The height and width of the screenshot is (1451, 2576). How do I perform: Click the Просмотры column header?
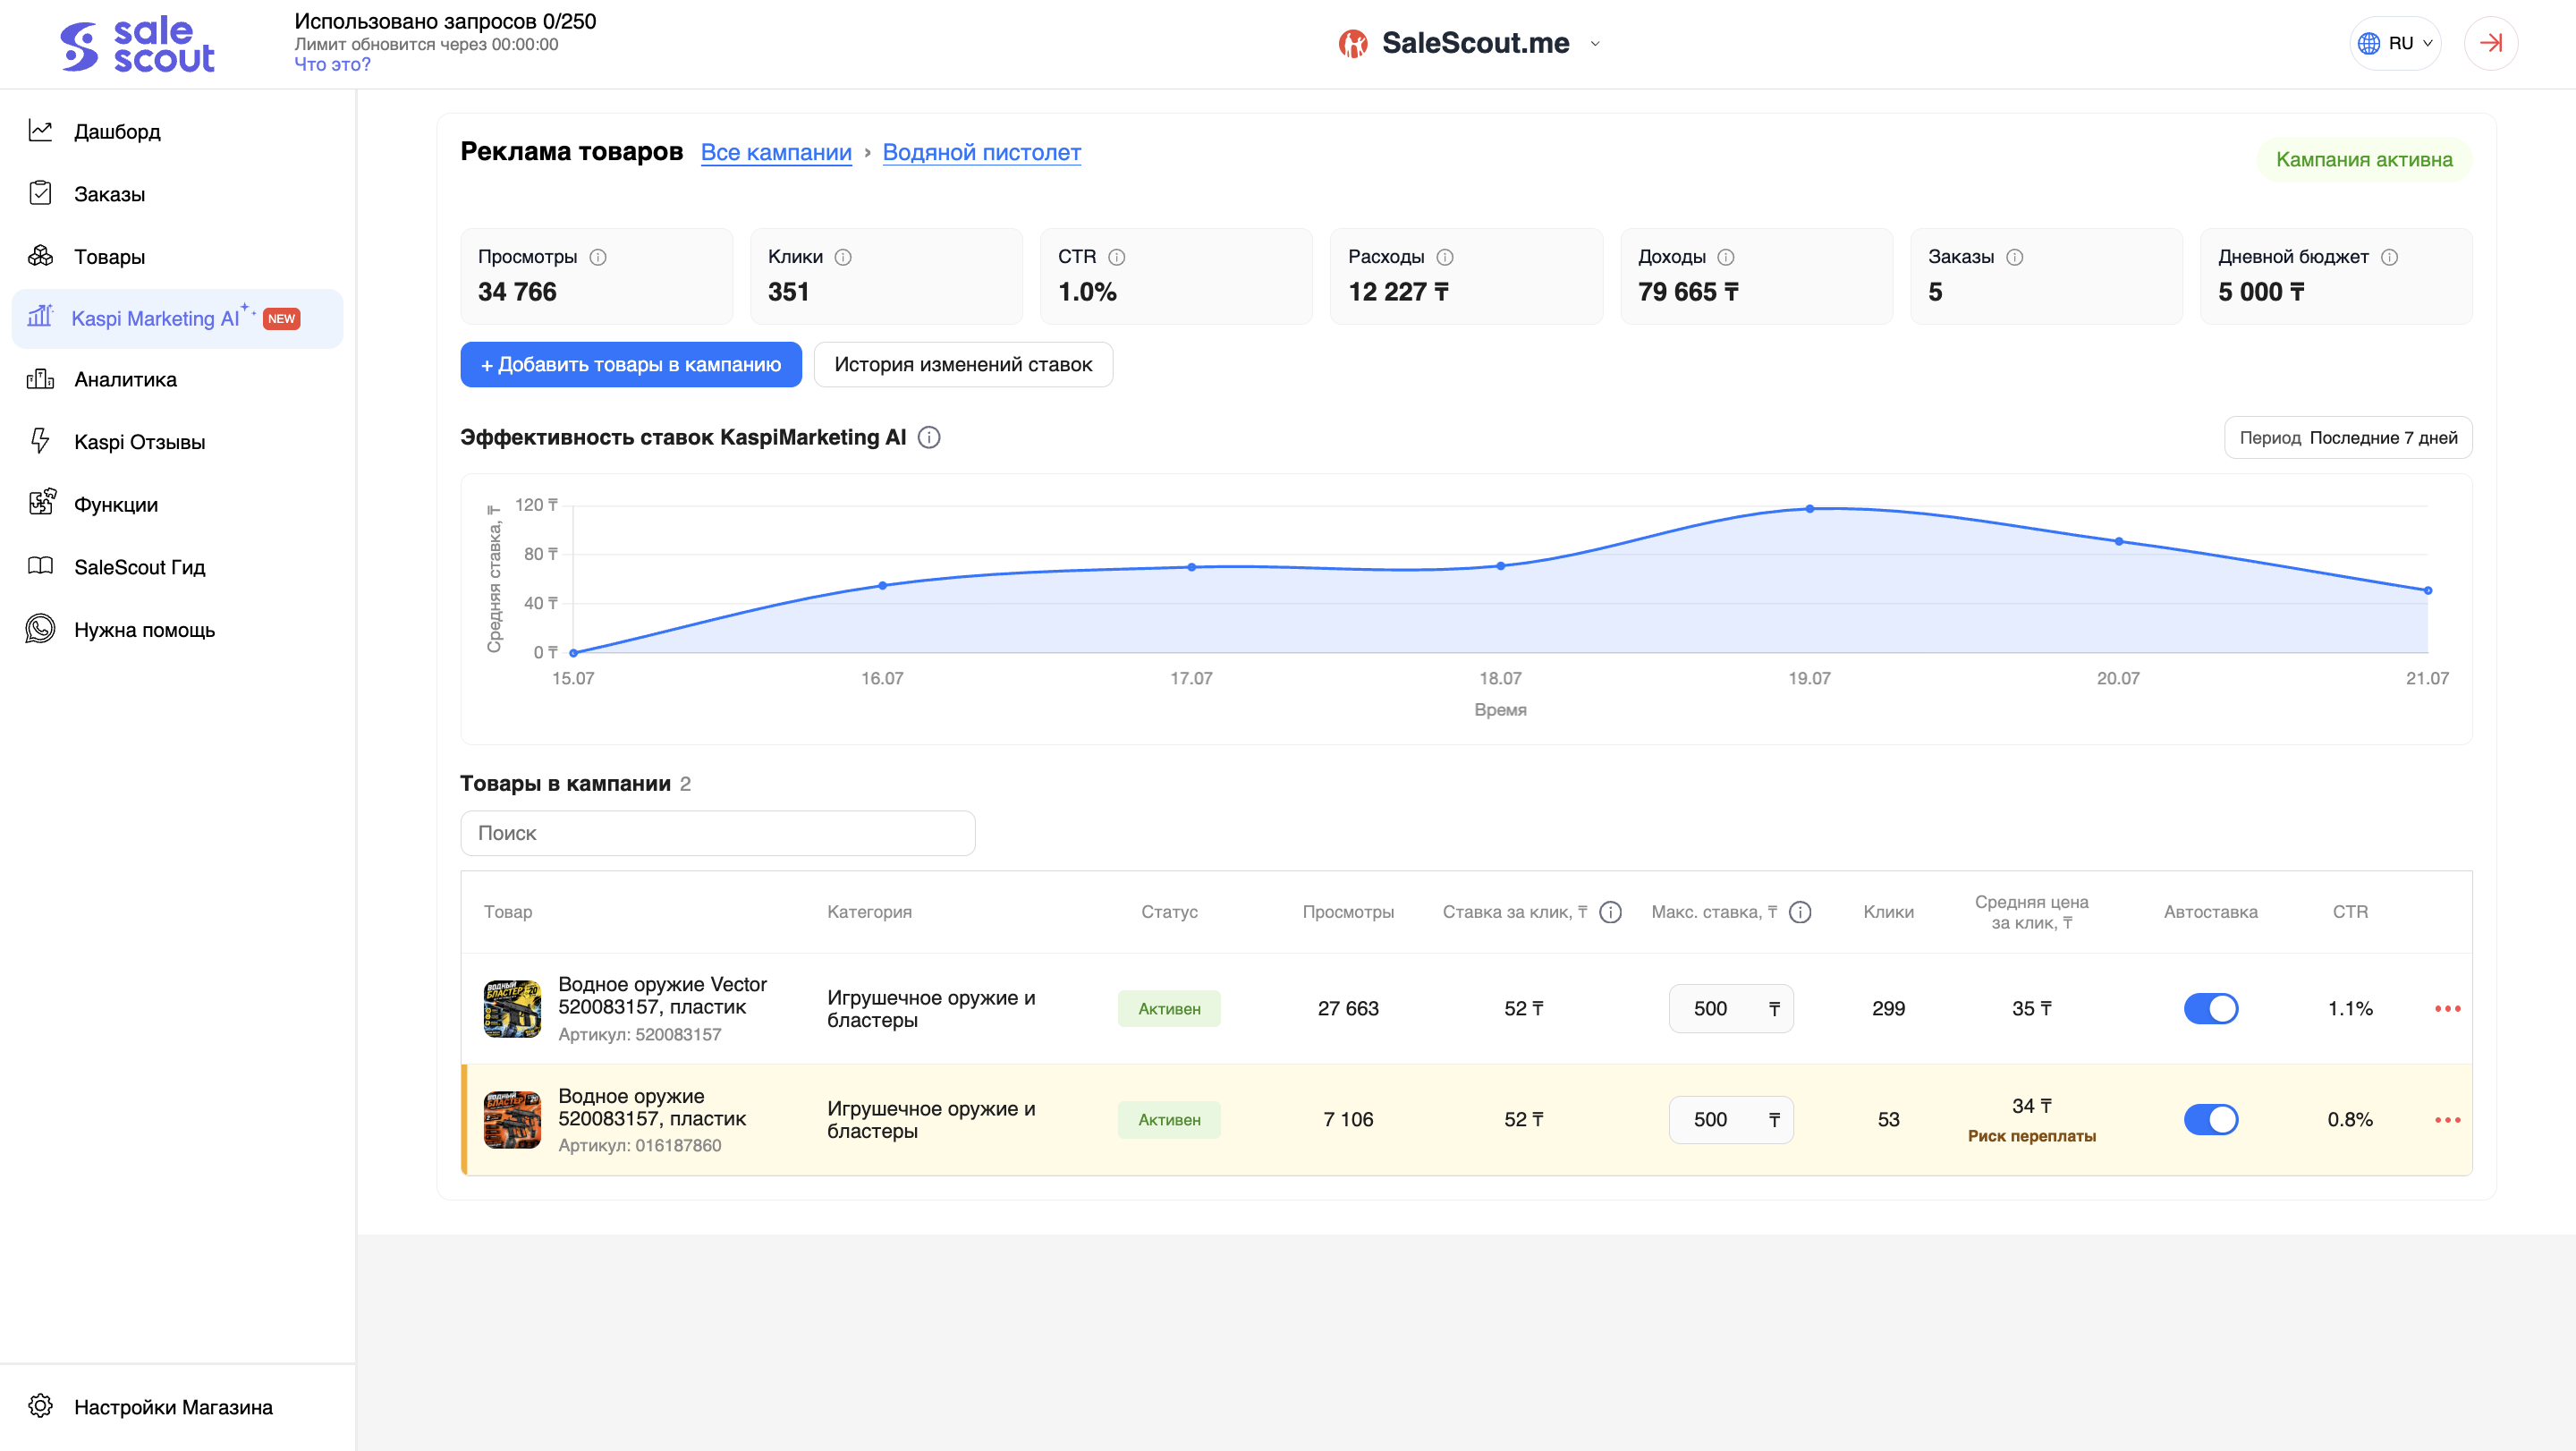(1347, 912)
